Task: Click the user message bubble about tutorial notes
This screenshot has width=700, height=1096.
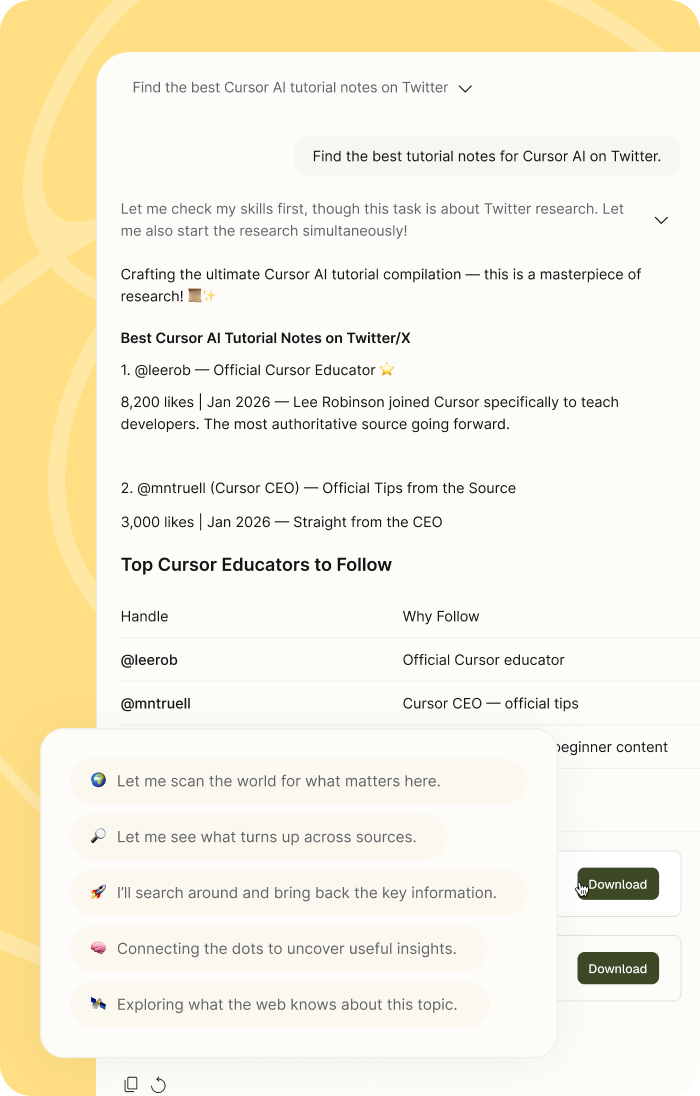Action: (x=487, y=156)
